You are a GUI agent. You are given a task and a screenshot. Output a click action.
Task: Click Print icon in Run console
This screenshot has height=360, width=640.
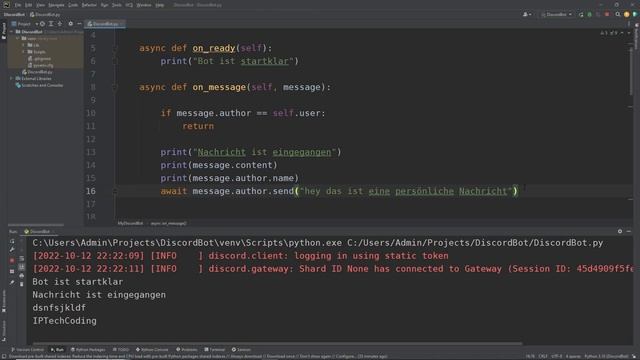pos(22,276)
